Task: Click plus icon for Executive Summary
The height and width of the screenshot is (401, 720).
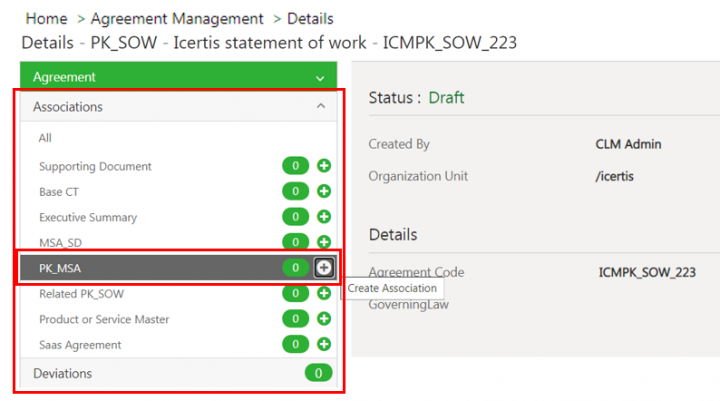Action: pyautogui.click(x=324, y=217)
